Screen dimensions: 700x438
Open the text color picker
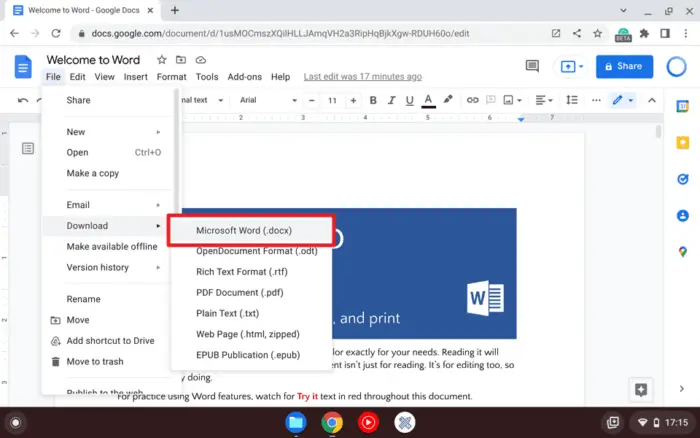point(428,100)
